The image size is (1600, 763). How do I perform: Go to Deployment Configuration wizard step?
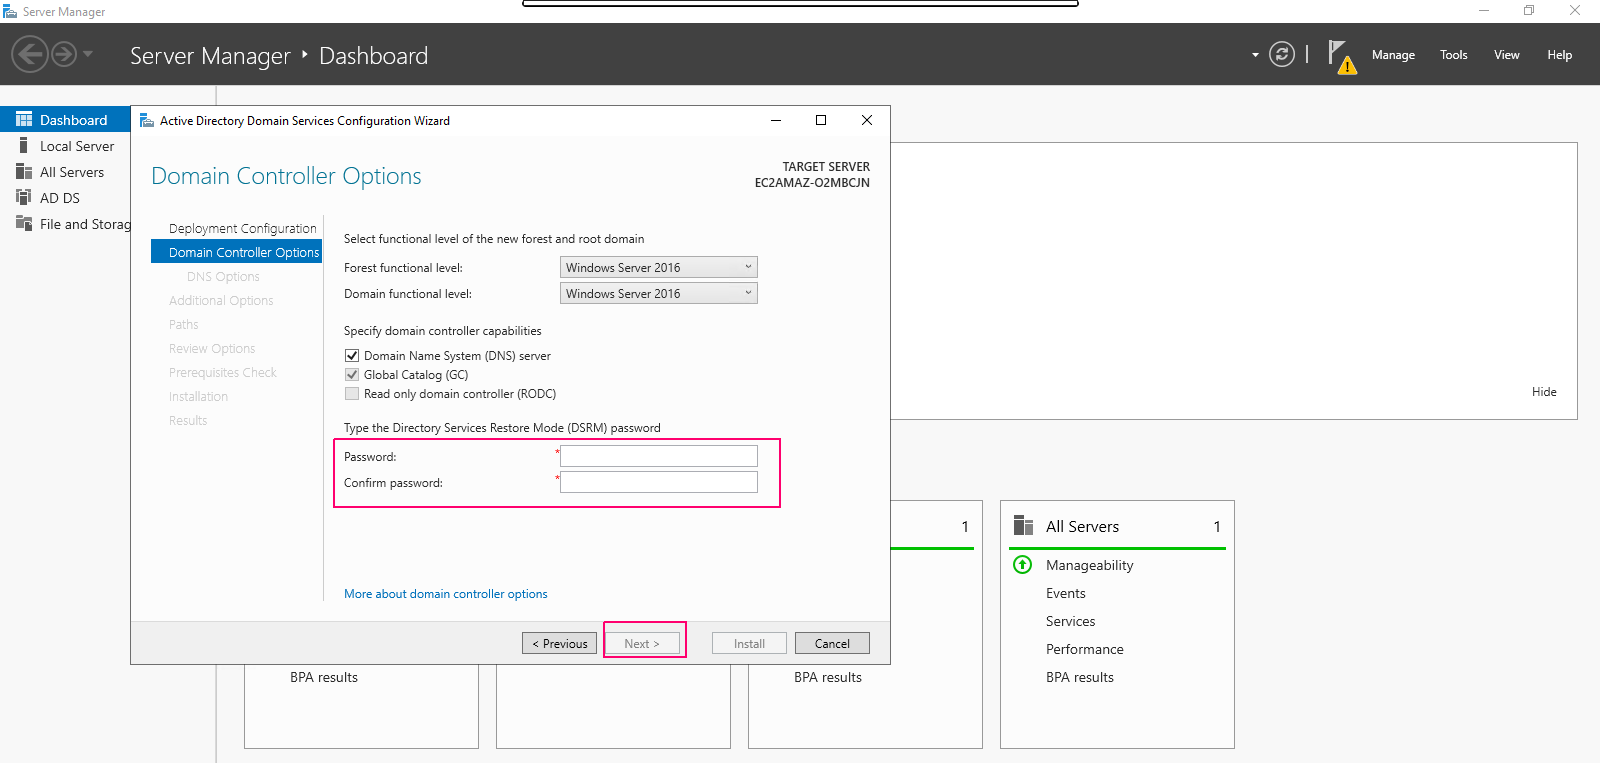tap(242, 228)
